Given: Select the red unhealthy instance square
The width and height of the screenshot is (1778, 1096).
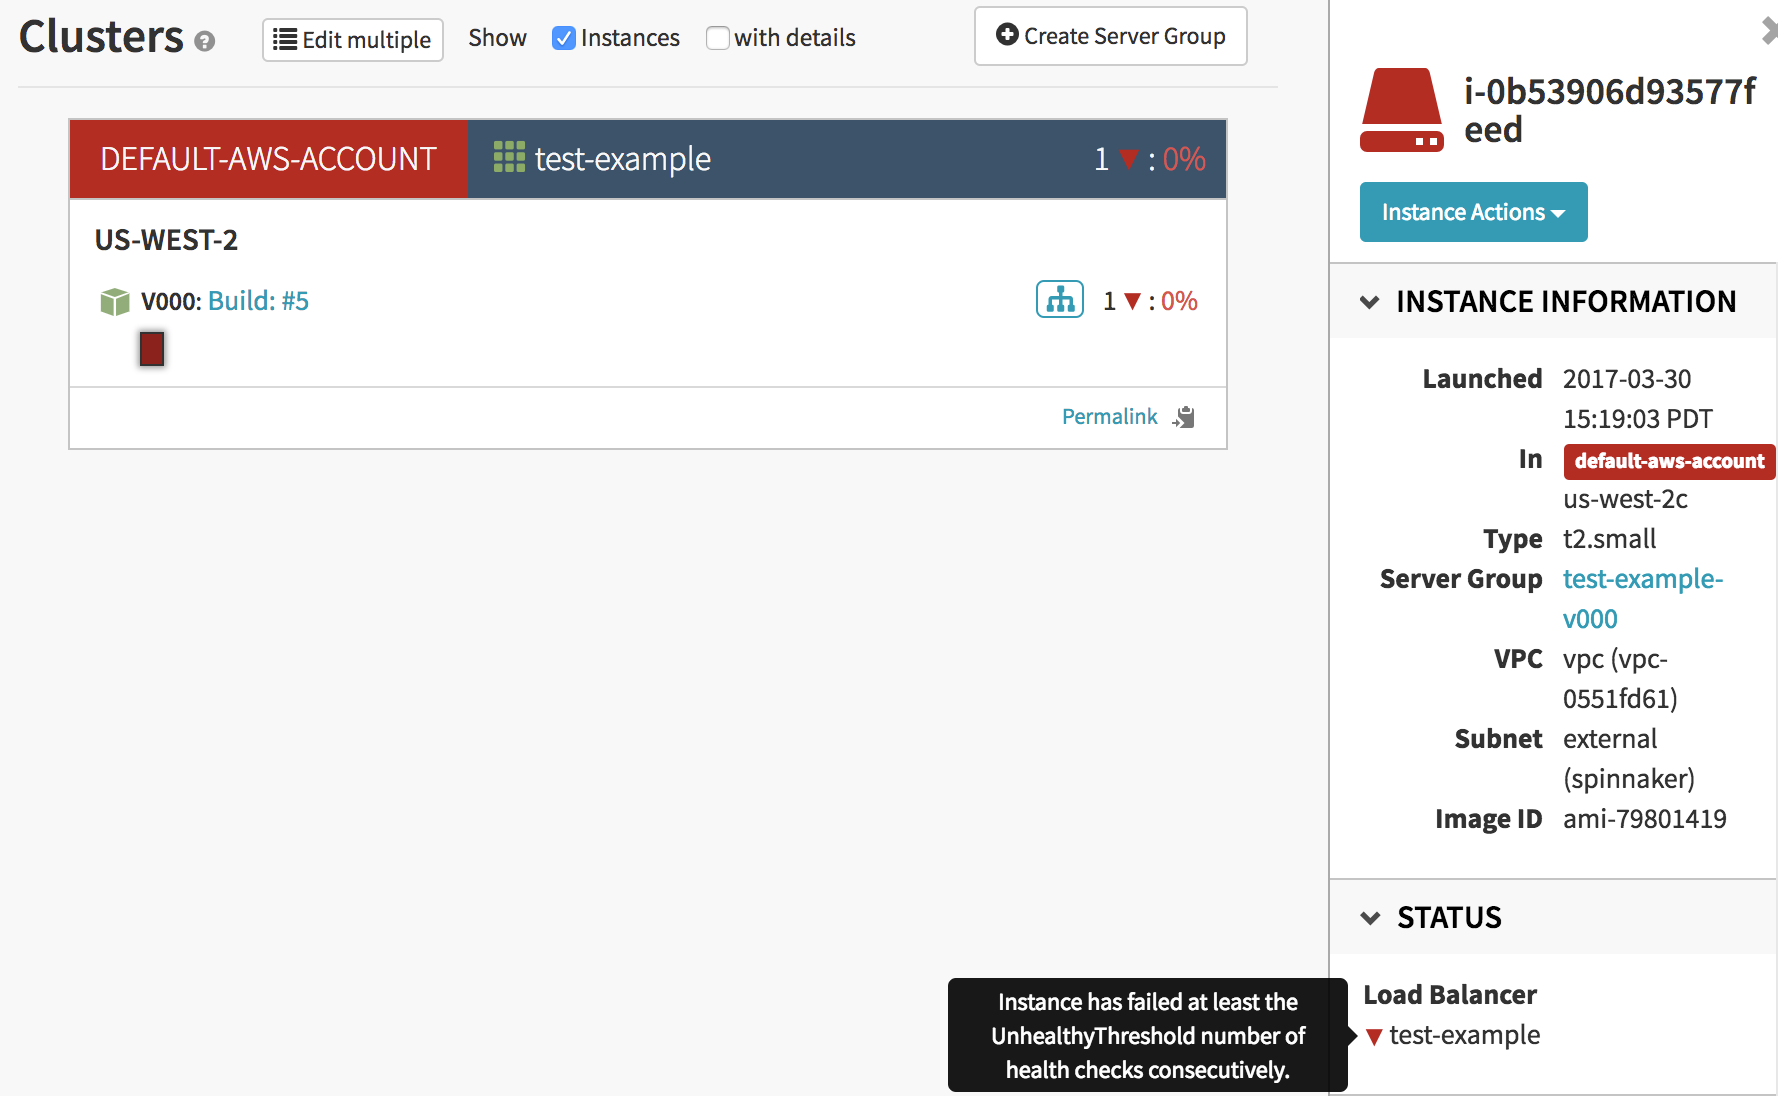Looking at the screenshot, I should click(152, 349).
